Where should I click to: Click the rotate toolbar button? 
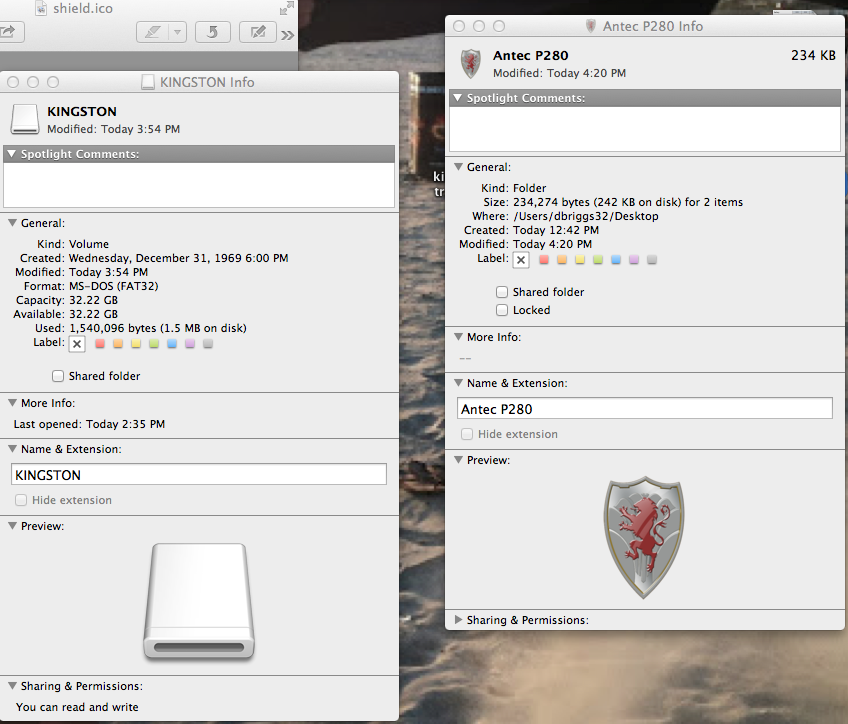pos(213,32)
